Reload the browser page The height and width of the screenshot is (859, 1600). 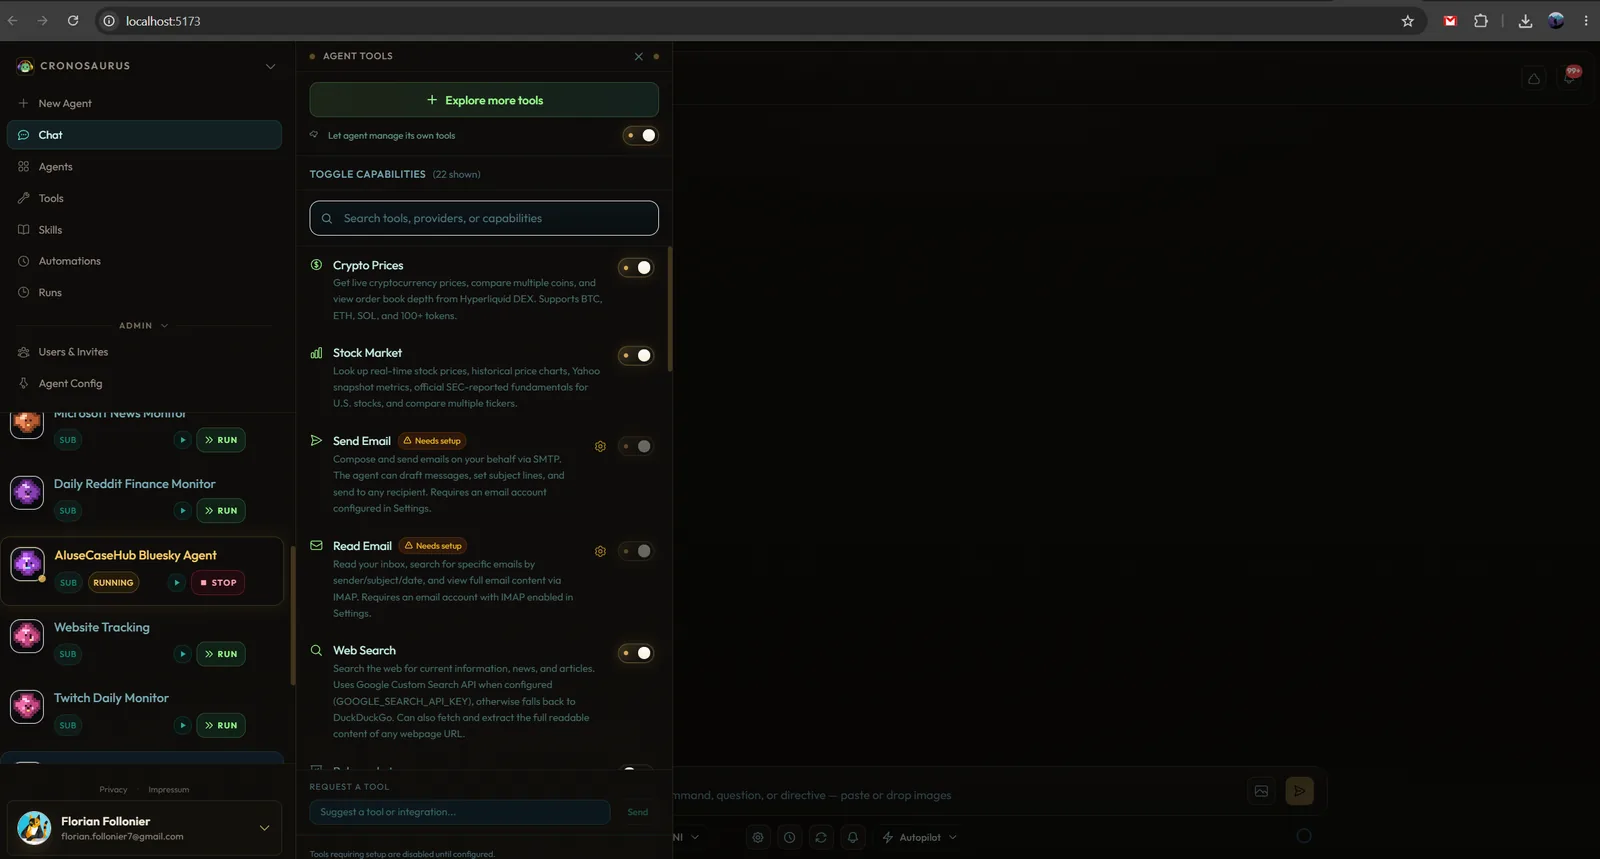pos(73,21)
